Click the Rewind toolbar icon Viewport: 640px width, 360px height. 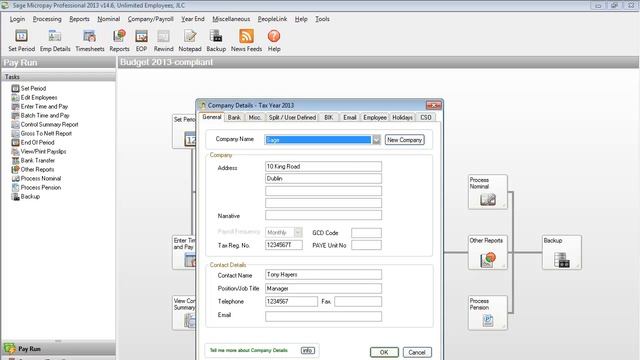click(x=163, y=40)
